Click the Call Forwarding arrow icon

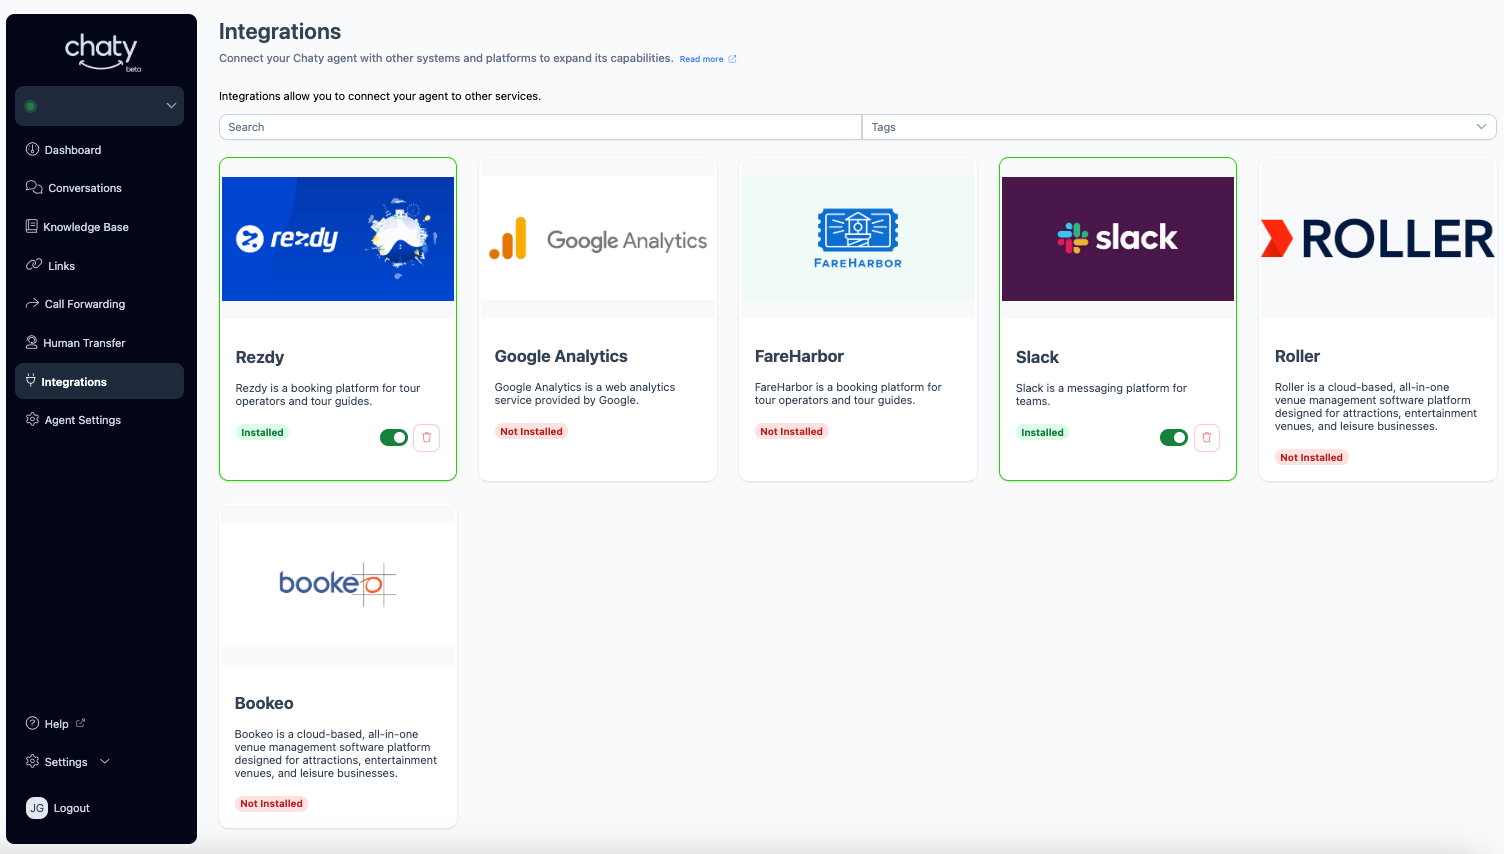(x=32, y=303)
